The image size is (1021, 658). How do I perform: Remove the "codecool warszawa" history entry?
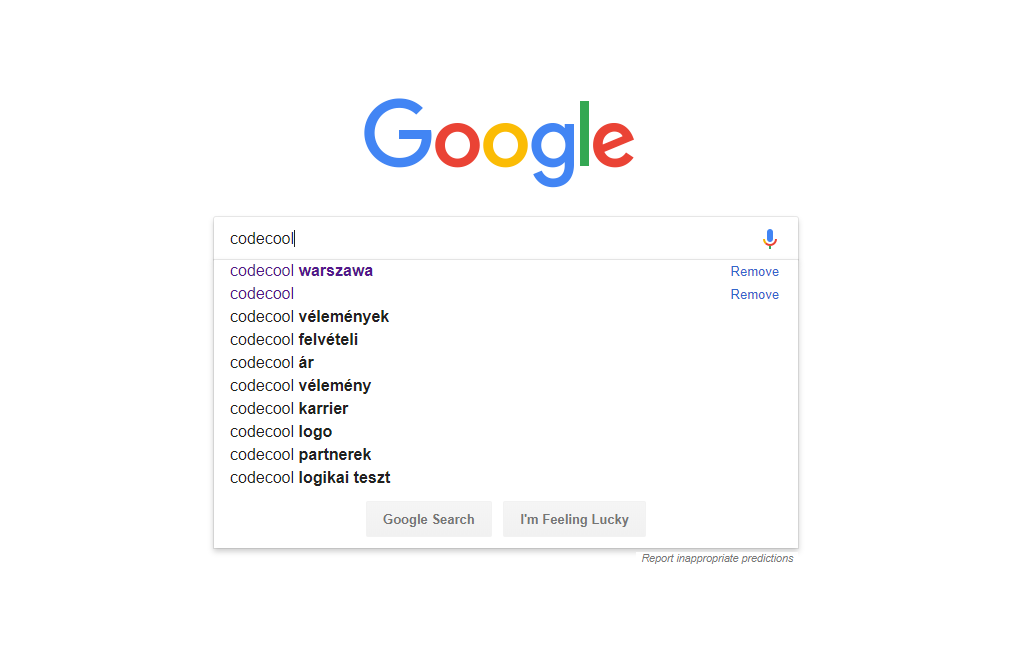pyautogui.click(x=754, y=271)
